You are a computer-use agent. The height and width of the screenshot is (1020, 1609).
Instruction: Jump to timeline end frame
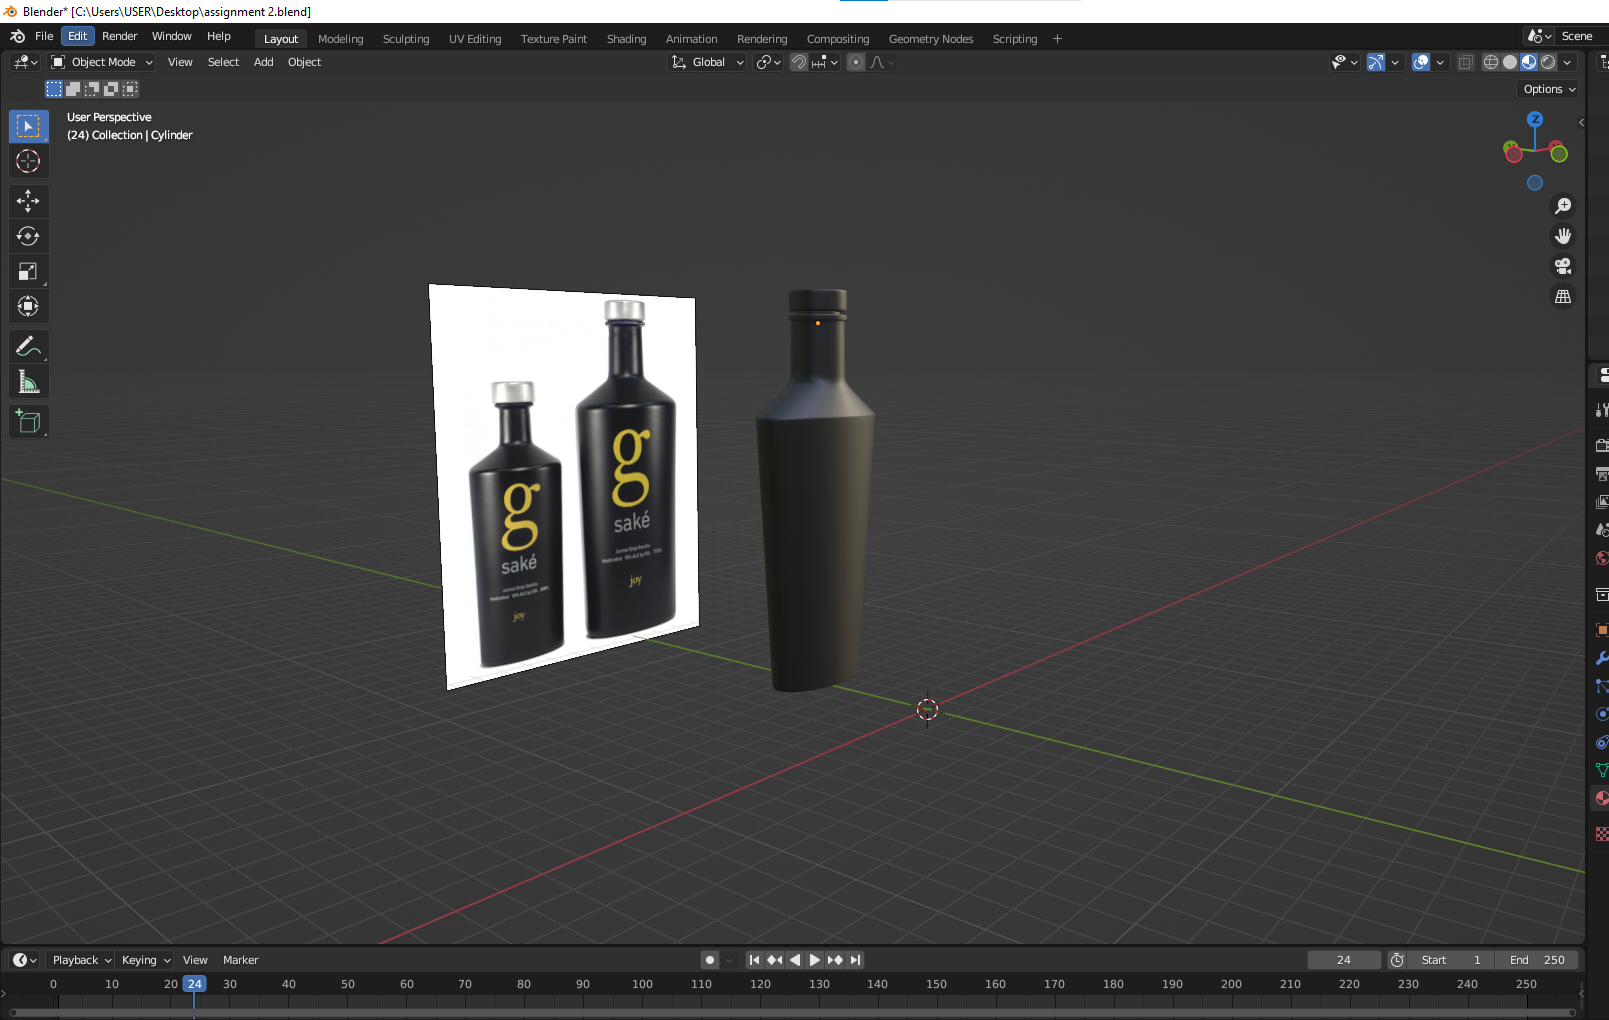855,960
